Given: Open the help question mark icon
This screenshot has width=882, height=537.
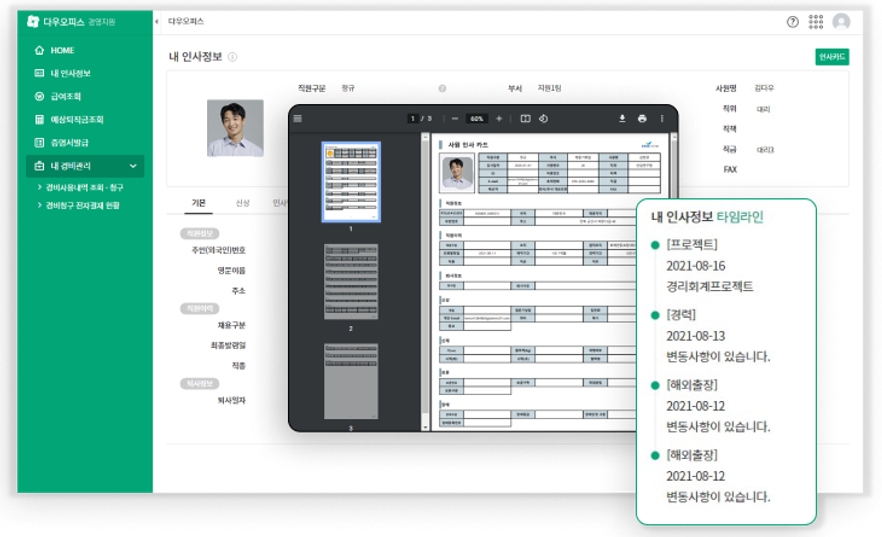Looking at the screenshot, I should point(793,22).
